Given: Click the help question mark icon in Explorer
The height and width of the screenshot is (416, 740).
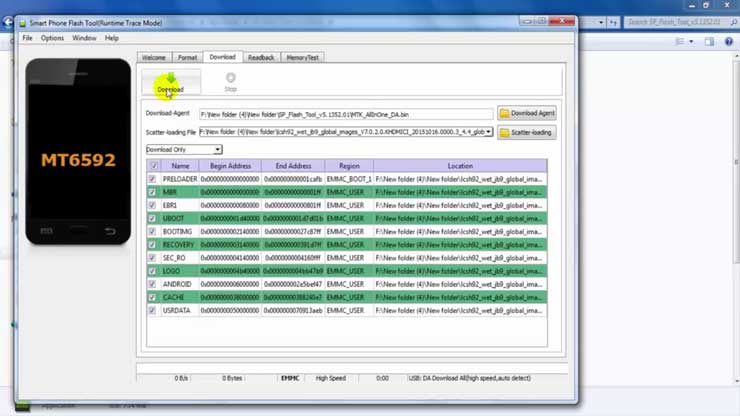Looking at the screenshot, I should coord(729,42).
